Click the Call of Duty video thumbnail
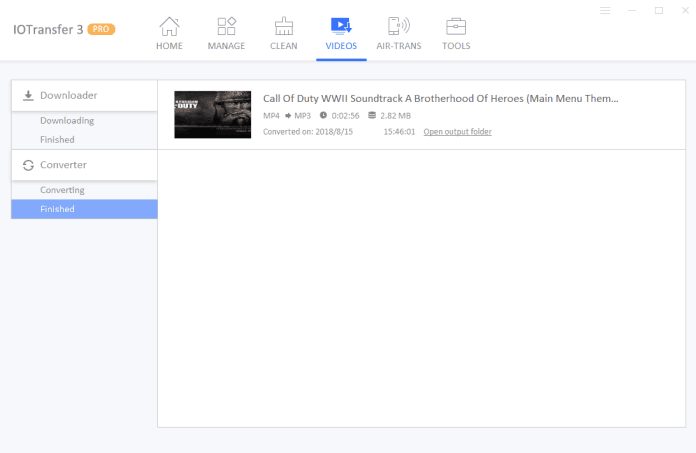696x453 pixels. point(213,114)
